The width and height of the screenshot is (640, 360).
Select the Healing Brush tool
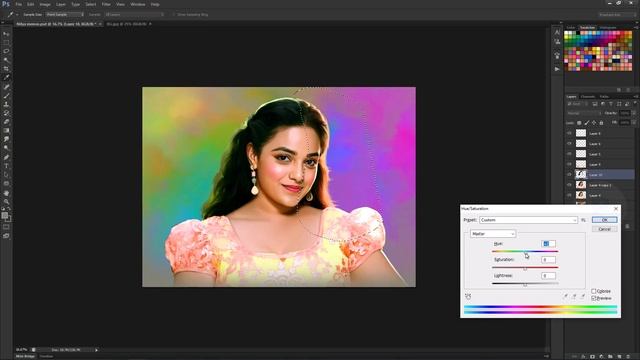[6, 87]
